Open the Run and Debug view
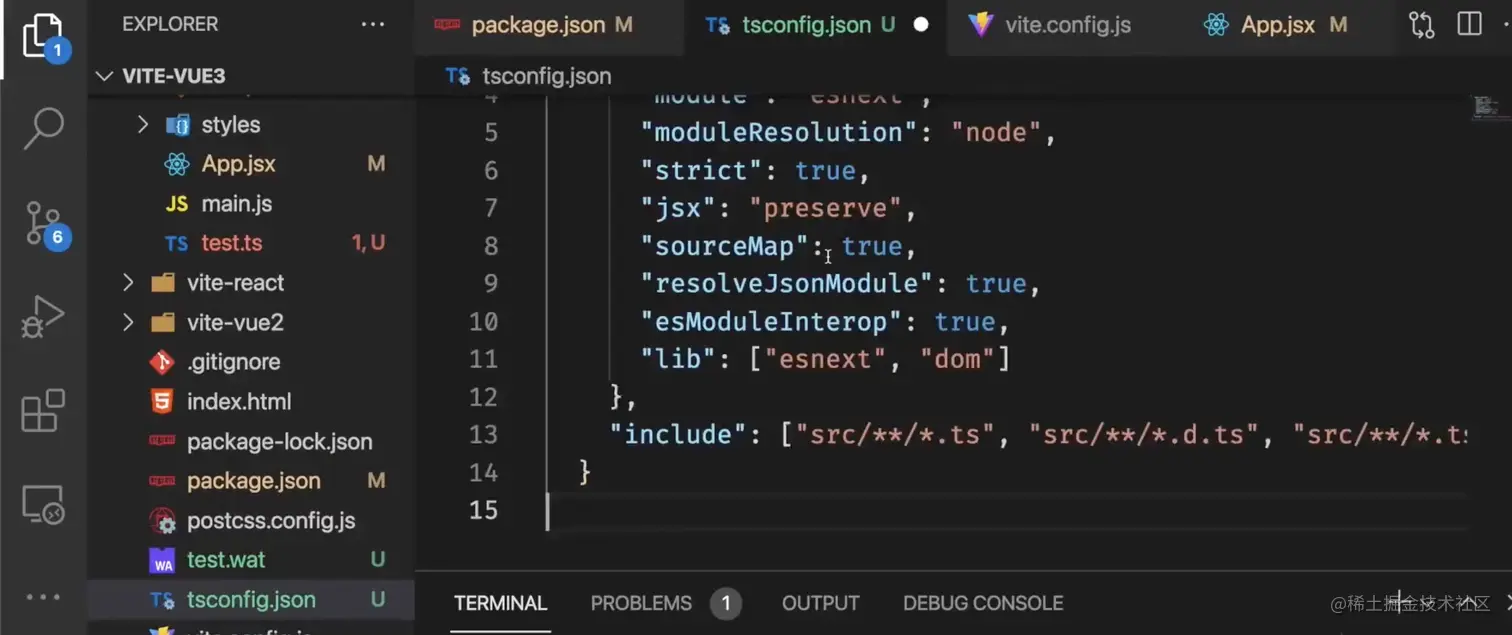1512x635 pixels. (43, 317)
